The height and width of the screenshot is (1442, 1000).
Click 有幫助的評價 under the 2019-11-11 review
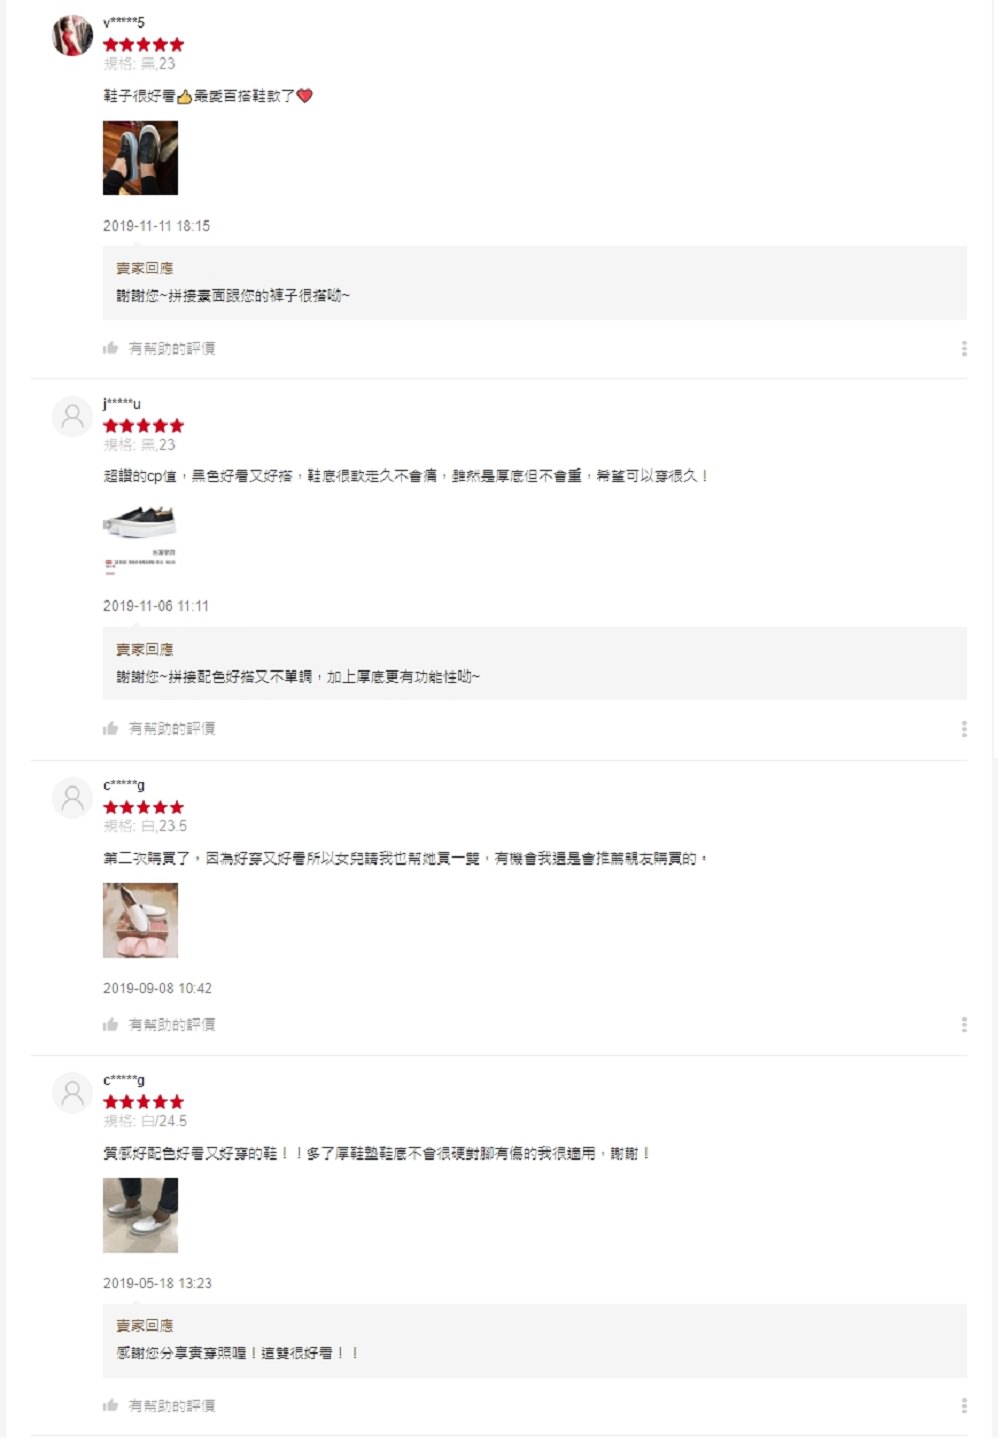pos(172,348)
